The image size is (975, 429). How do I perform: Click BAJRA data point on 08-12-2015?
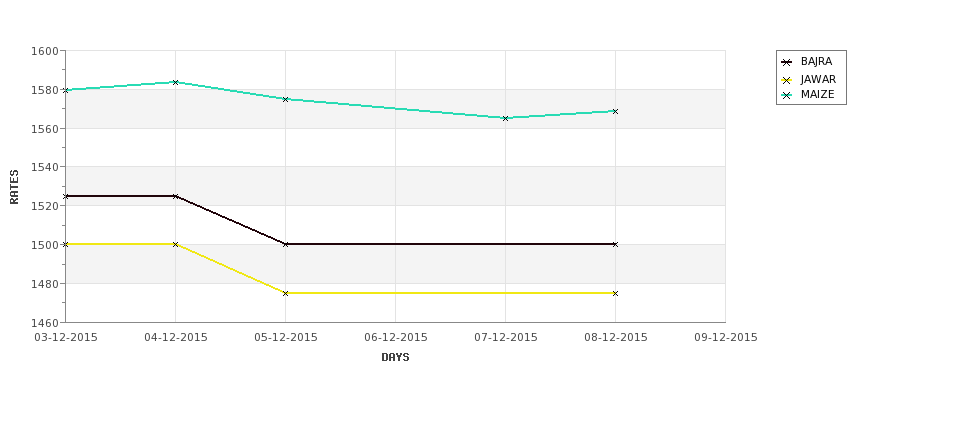(x=616, y=244)
